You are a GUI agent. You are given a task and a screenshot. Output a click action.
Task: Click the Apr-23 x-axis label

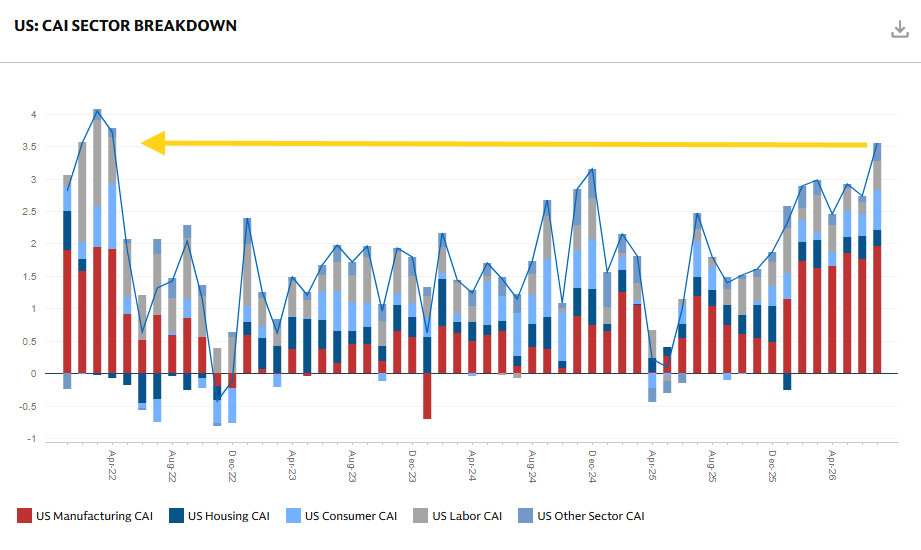(x=292, y=465)
